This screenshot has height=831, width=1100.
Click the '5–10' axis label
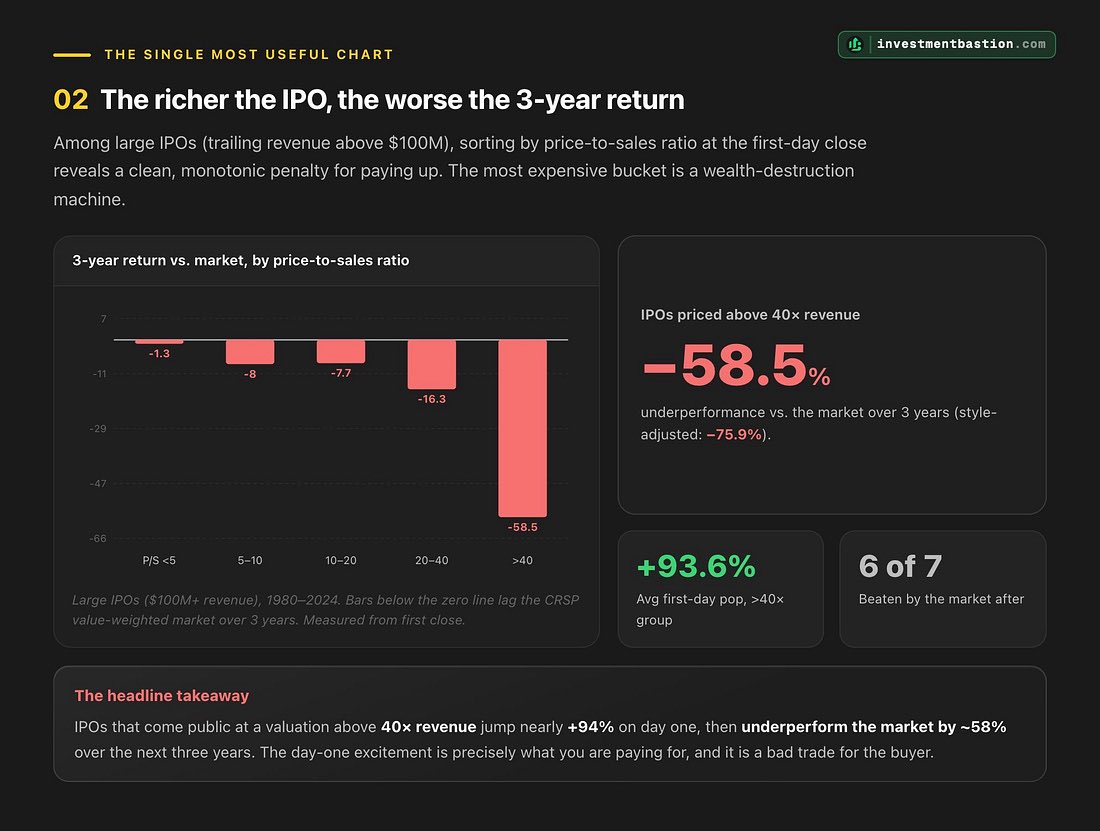(250, 560)
